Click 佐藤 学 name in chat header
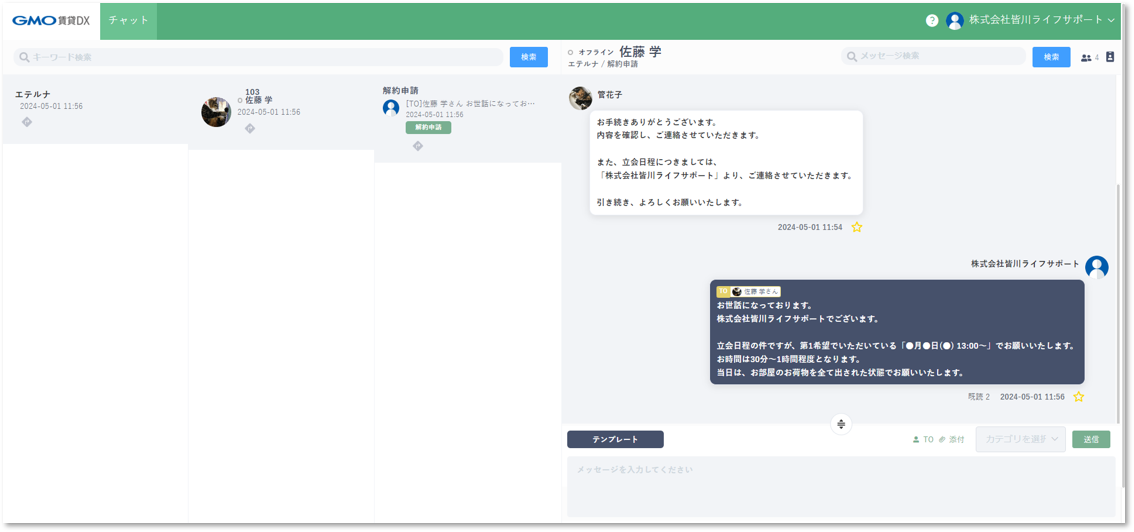Viewport: 1134px width, 532px height. pos(640,51)
